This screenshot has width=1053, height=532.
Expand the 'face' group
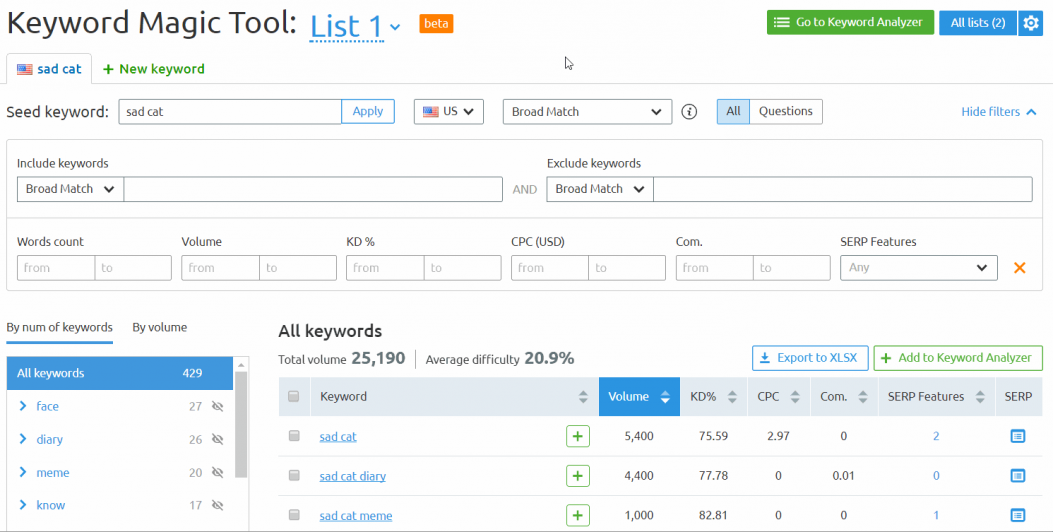coord(23,406)
